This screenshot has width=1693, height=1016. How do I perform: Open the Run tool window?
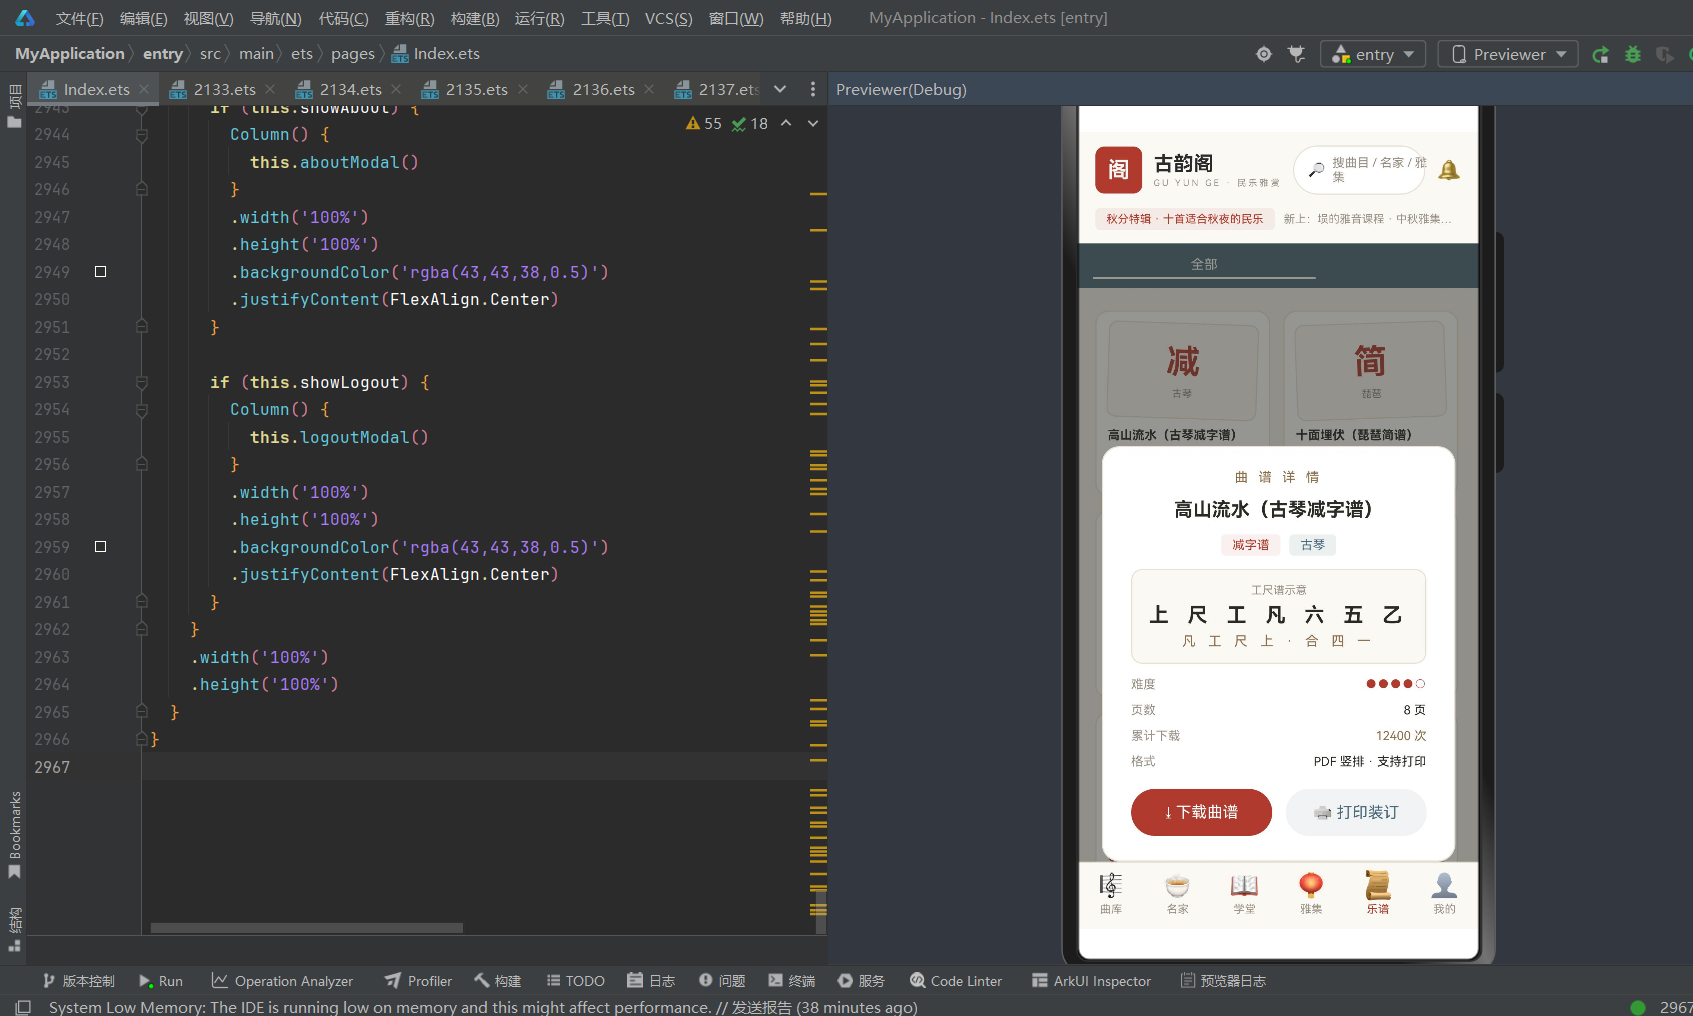pos(161,981)
